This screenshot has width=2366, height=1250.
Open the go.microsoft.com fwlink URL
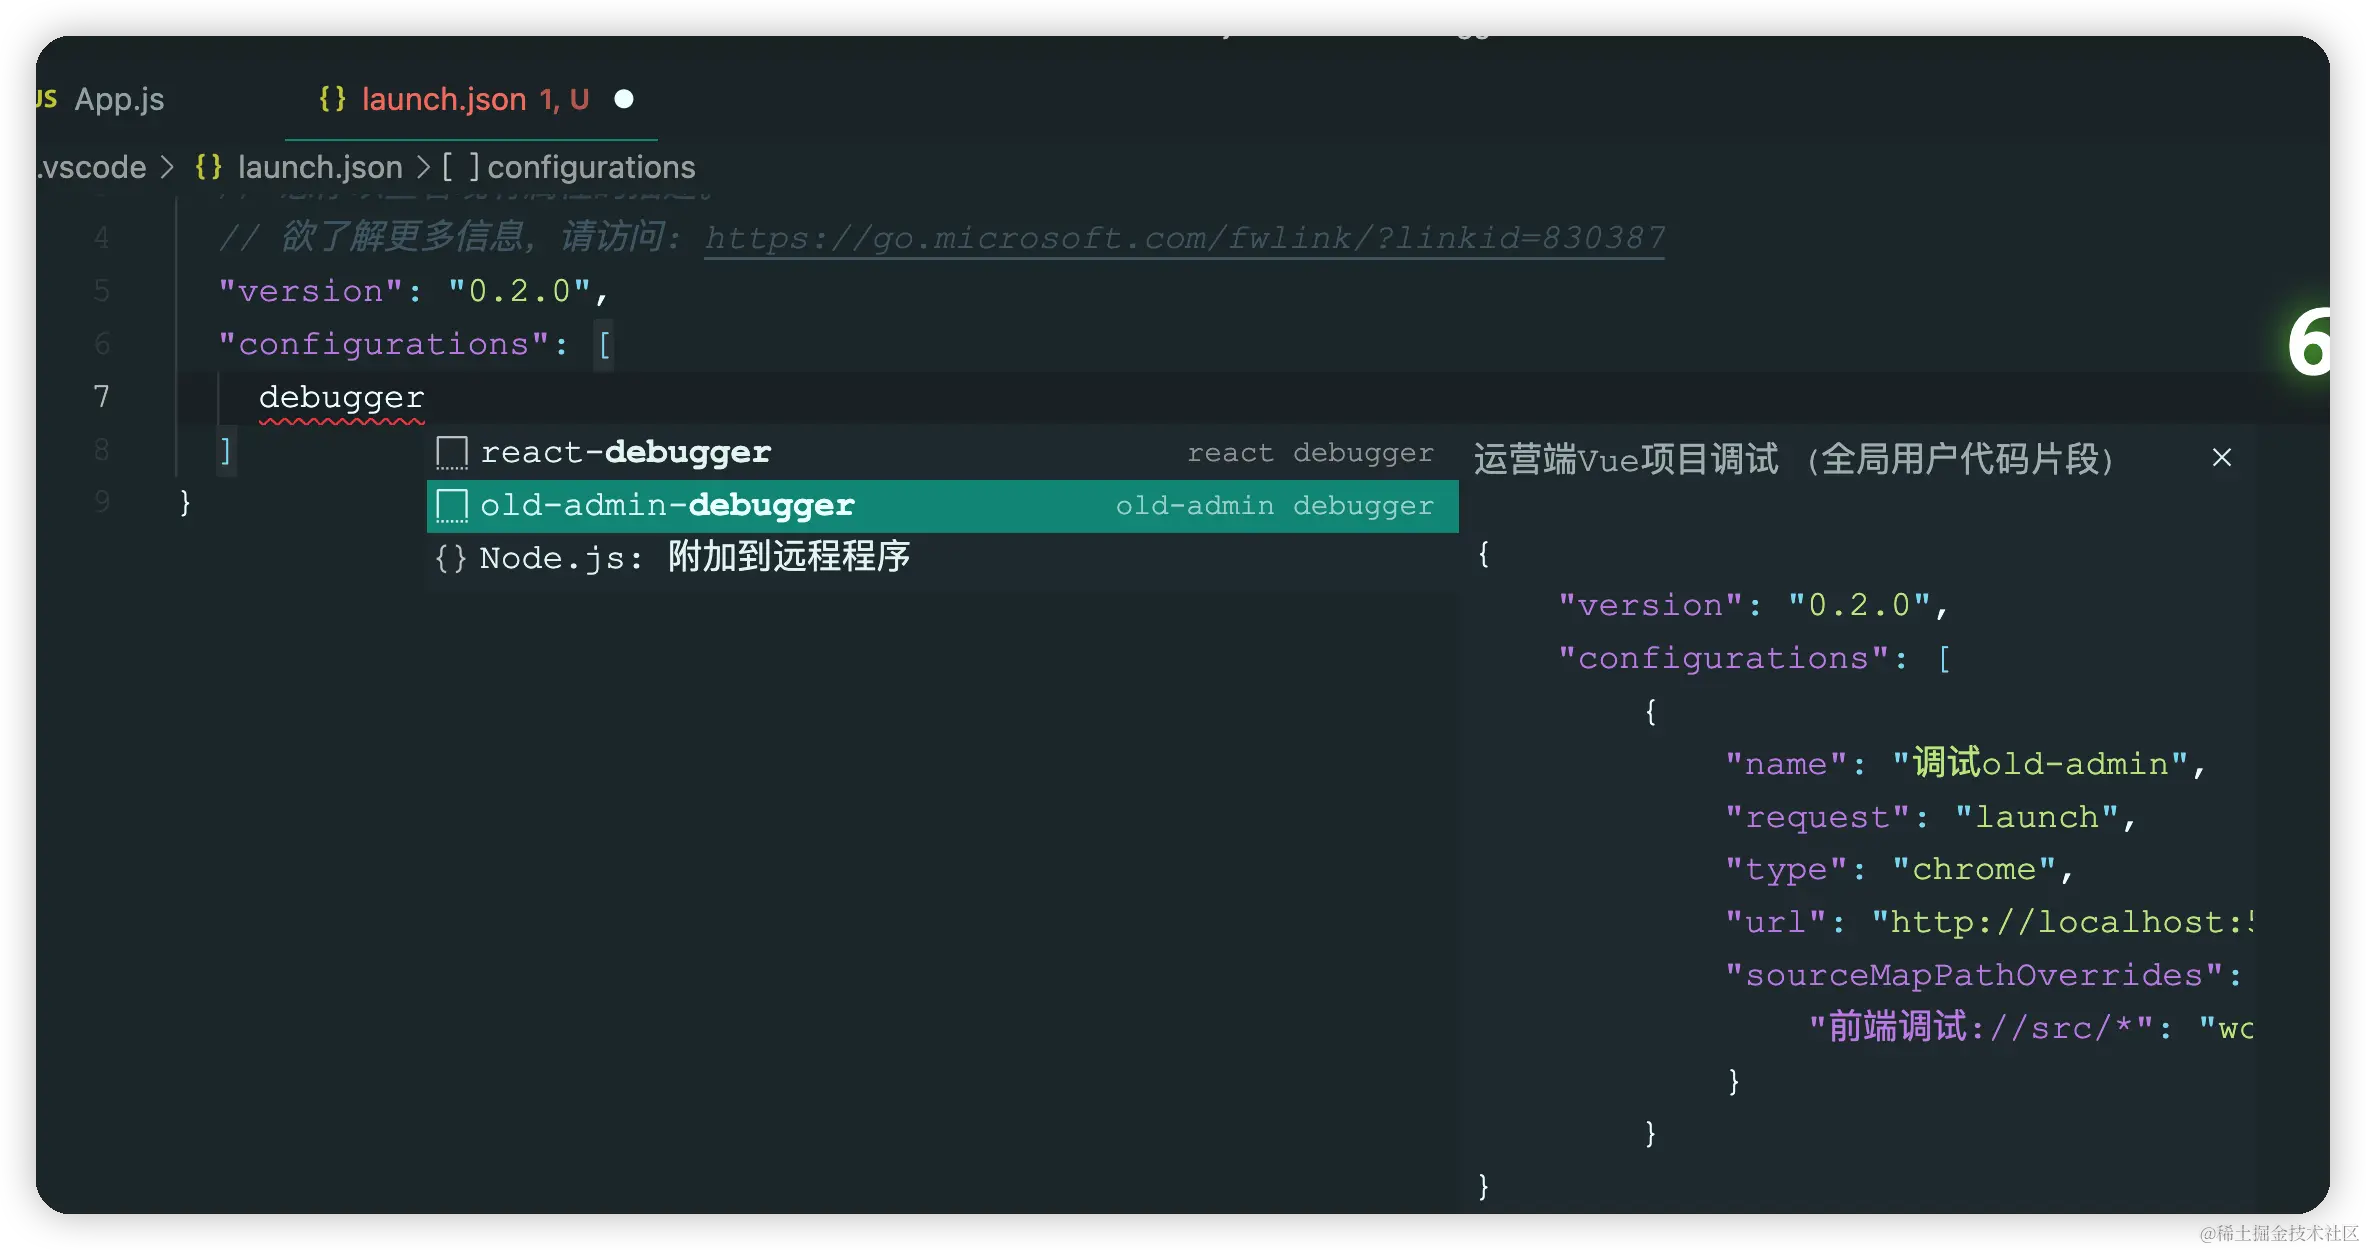click(1185, 238)
